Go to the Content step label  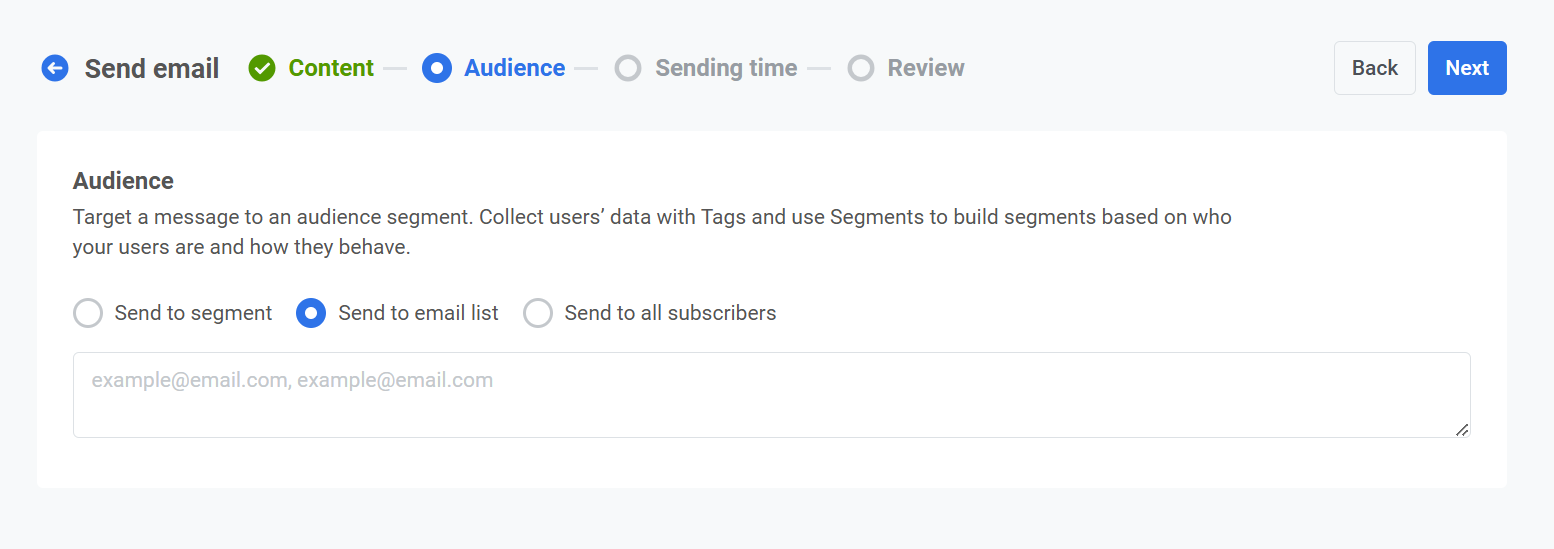click(x=331, y=68)
